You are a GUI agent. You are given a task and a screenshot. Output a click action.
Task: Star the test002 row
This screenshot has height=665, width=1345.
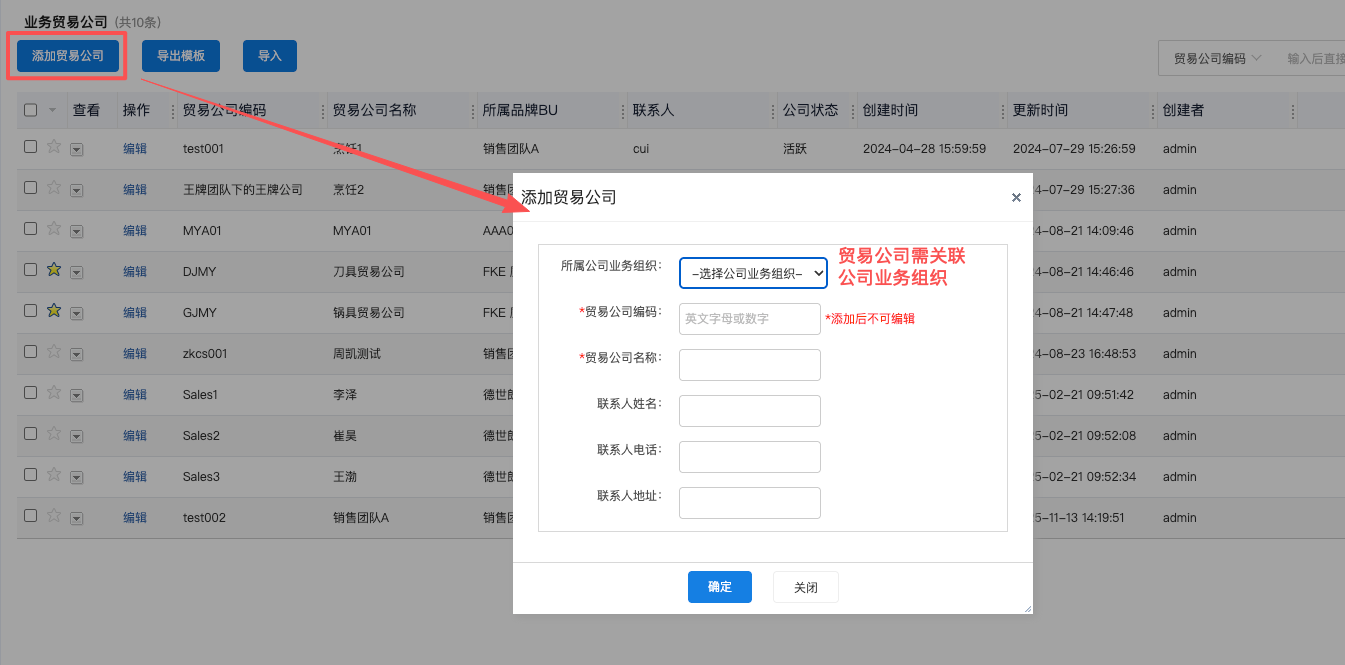(x=54, y=516)
